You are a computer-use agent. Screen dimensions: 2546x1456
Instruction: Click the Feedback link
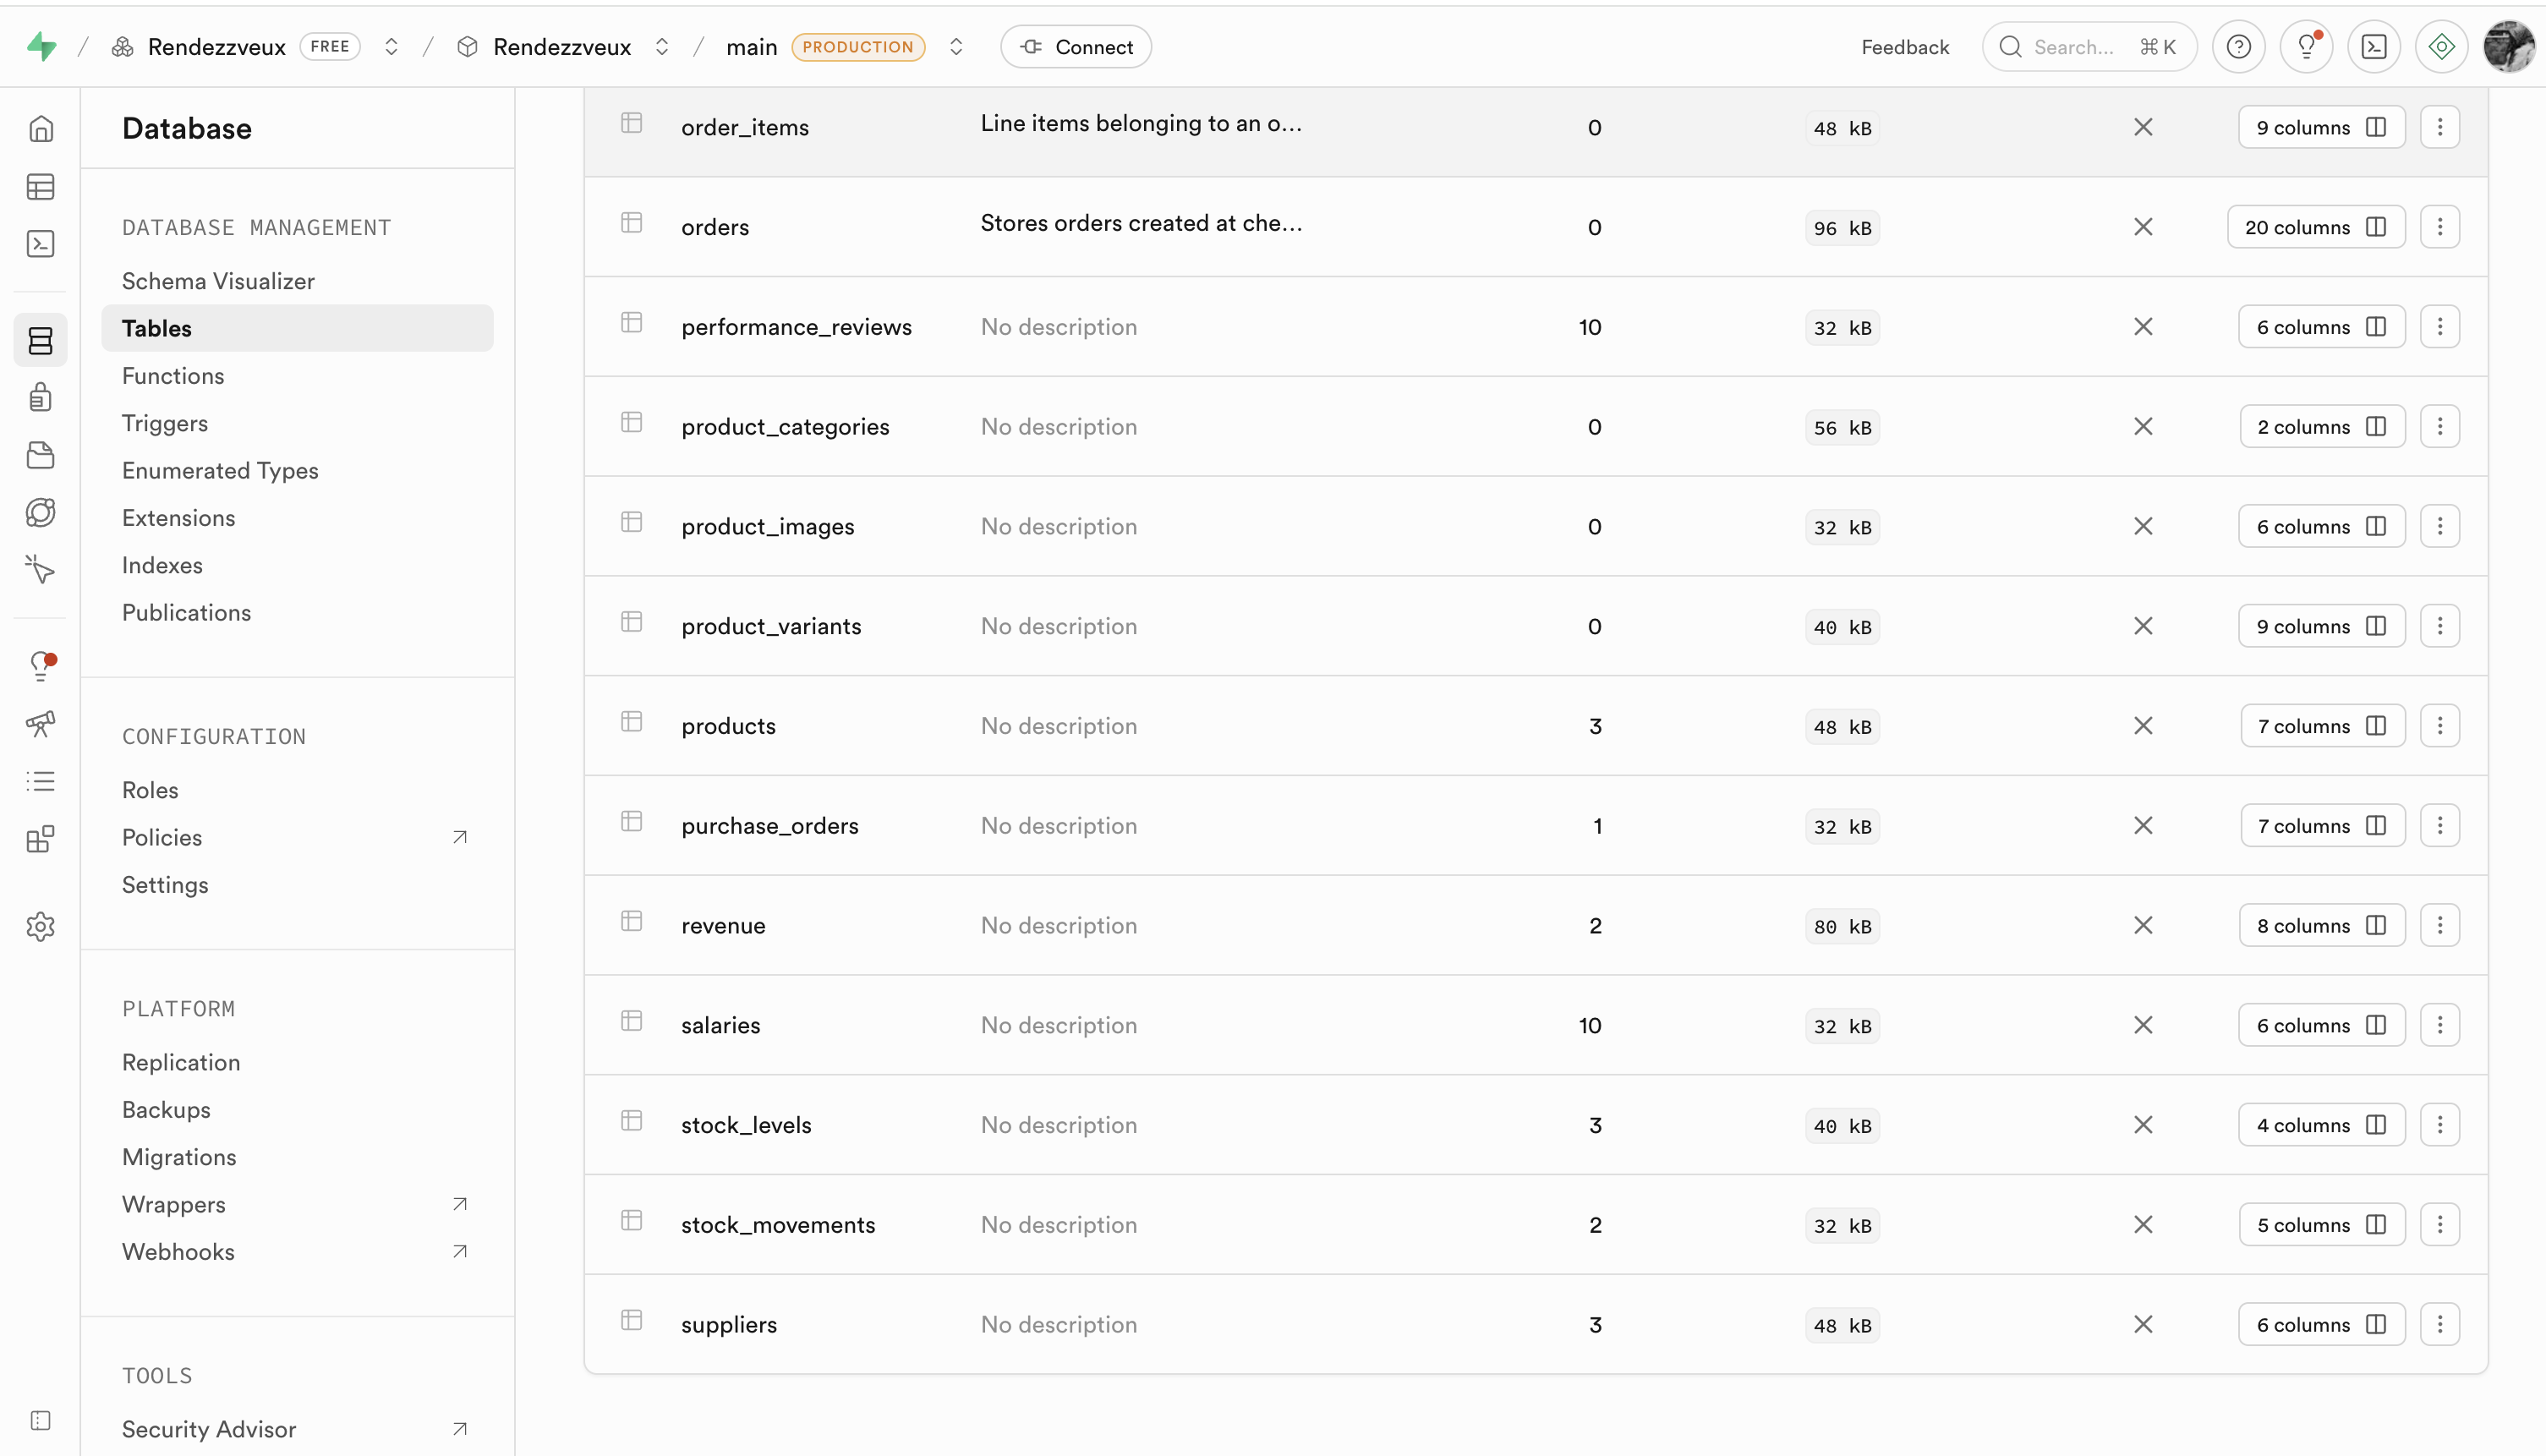point(1904,46)
